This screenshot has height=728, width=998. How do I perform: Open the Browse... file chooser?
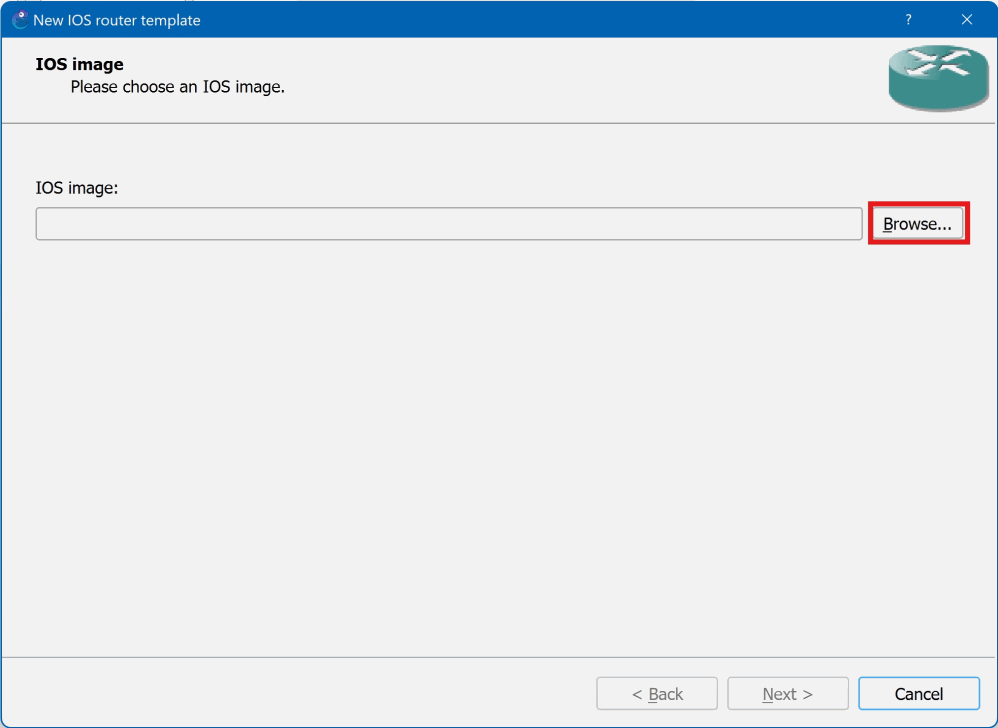pyautogui.click(x=917, y=223)
